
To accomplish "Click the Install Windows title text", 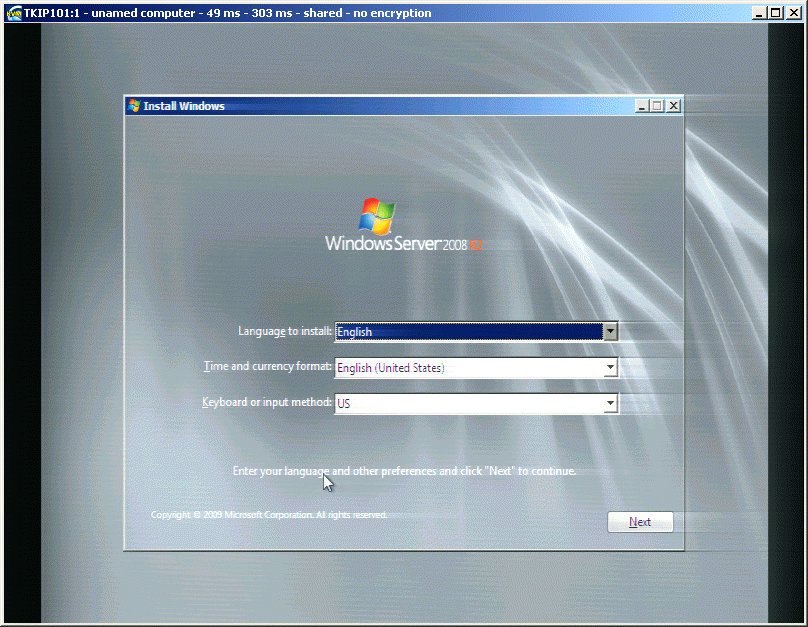I will [x=184, y=106].
